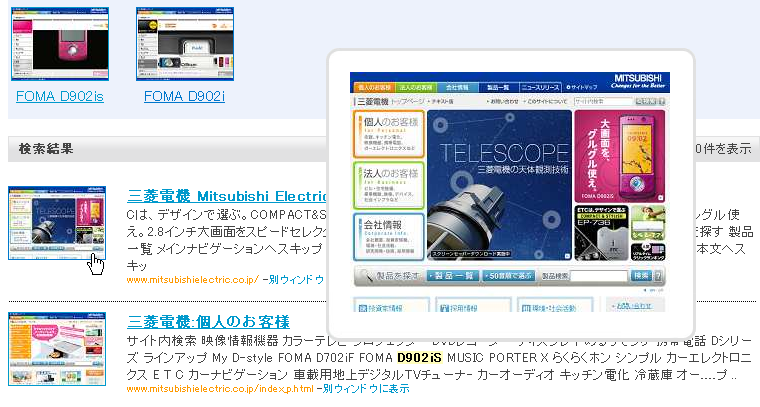Open the 三菱電機:個人のお客様 result title
This screenshot has height=407, width=760.
(x=208, y=322)
